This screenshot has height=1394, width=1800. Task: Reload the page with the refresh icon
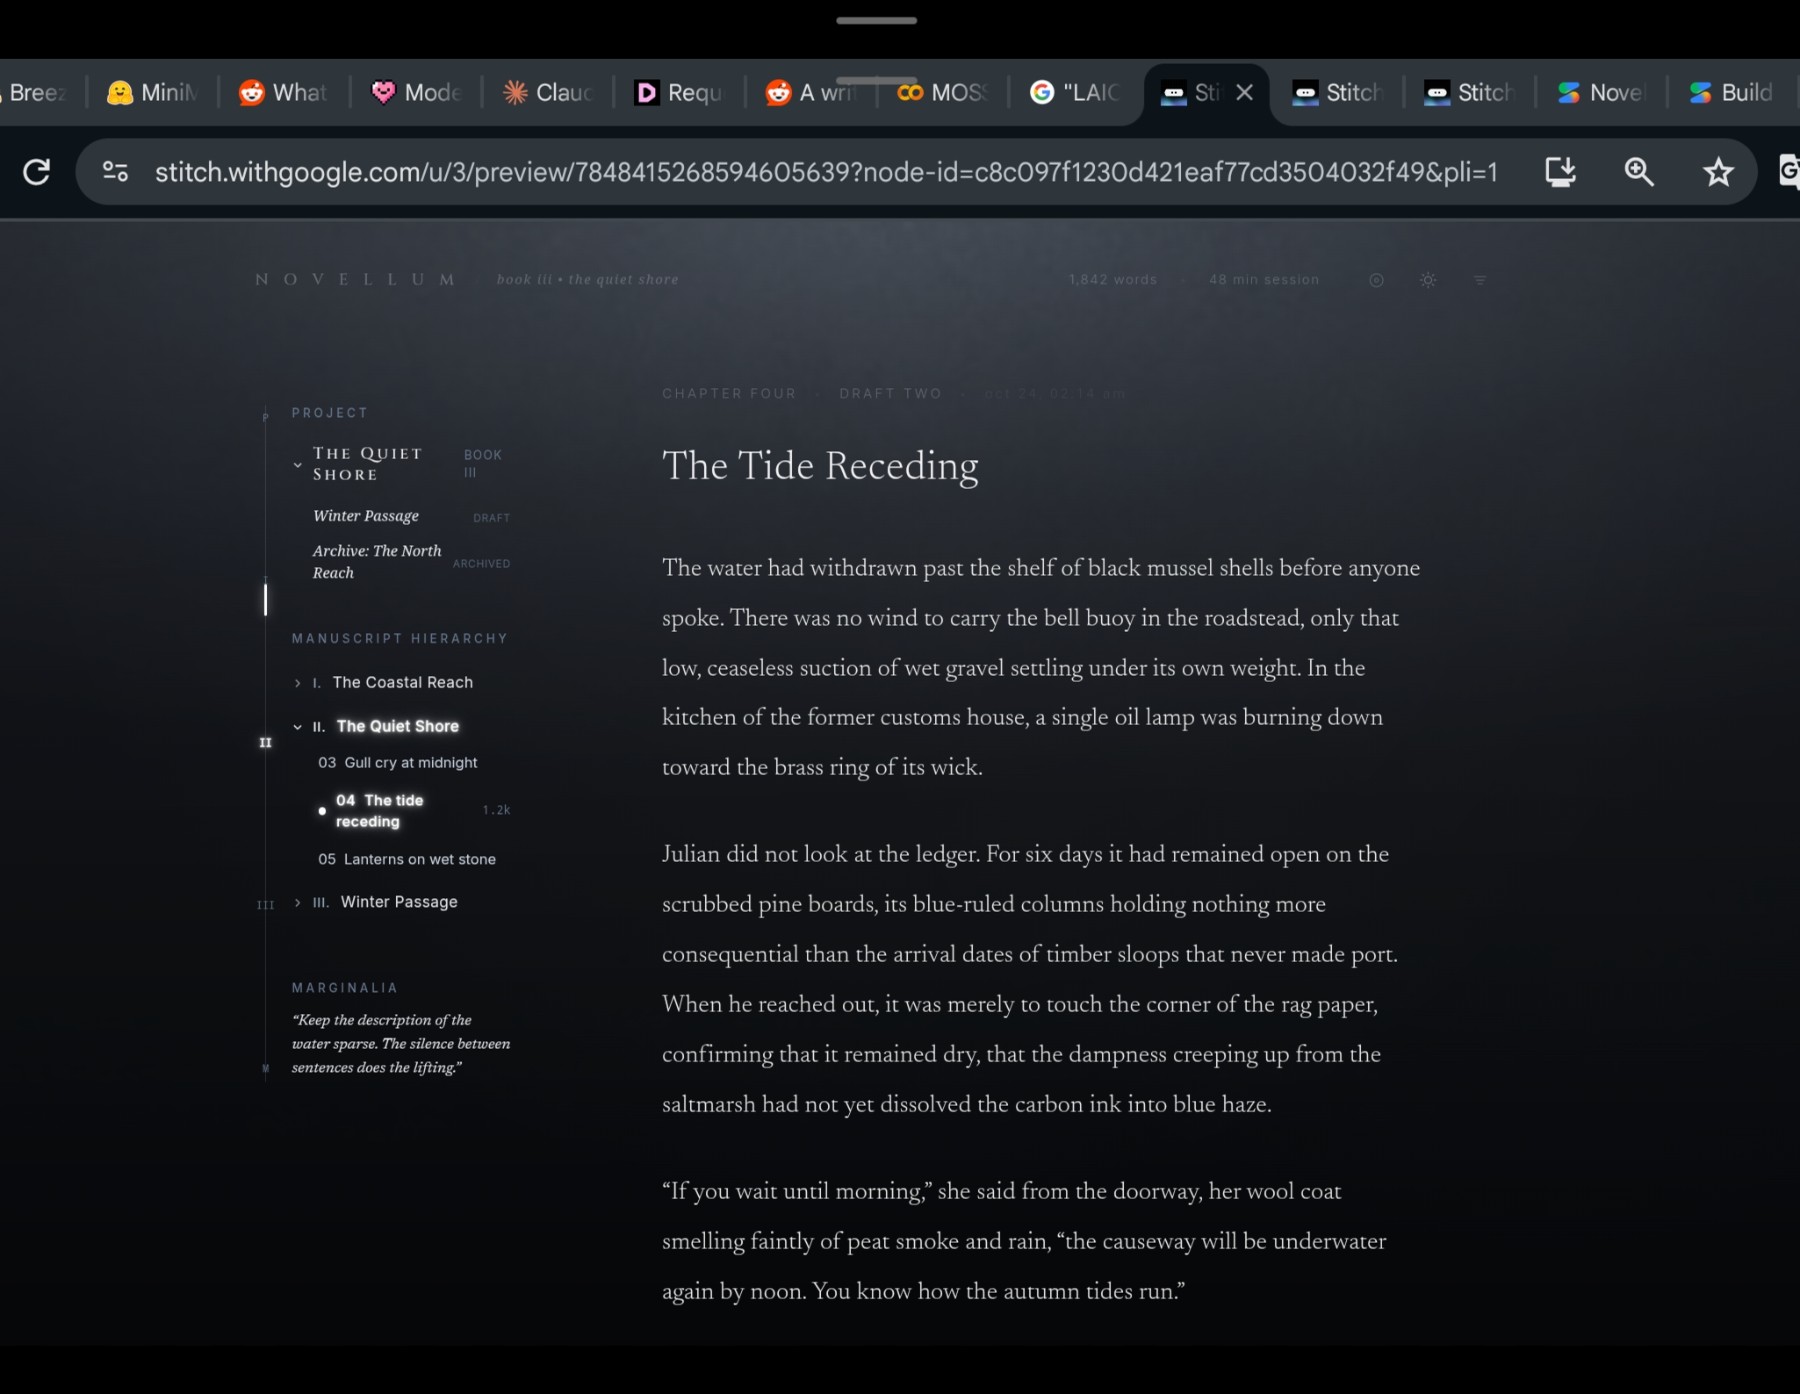[x=37, y=172]
